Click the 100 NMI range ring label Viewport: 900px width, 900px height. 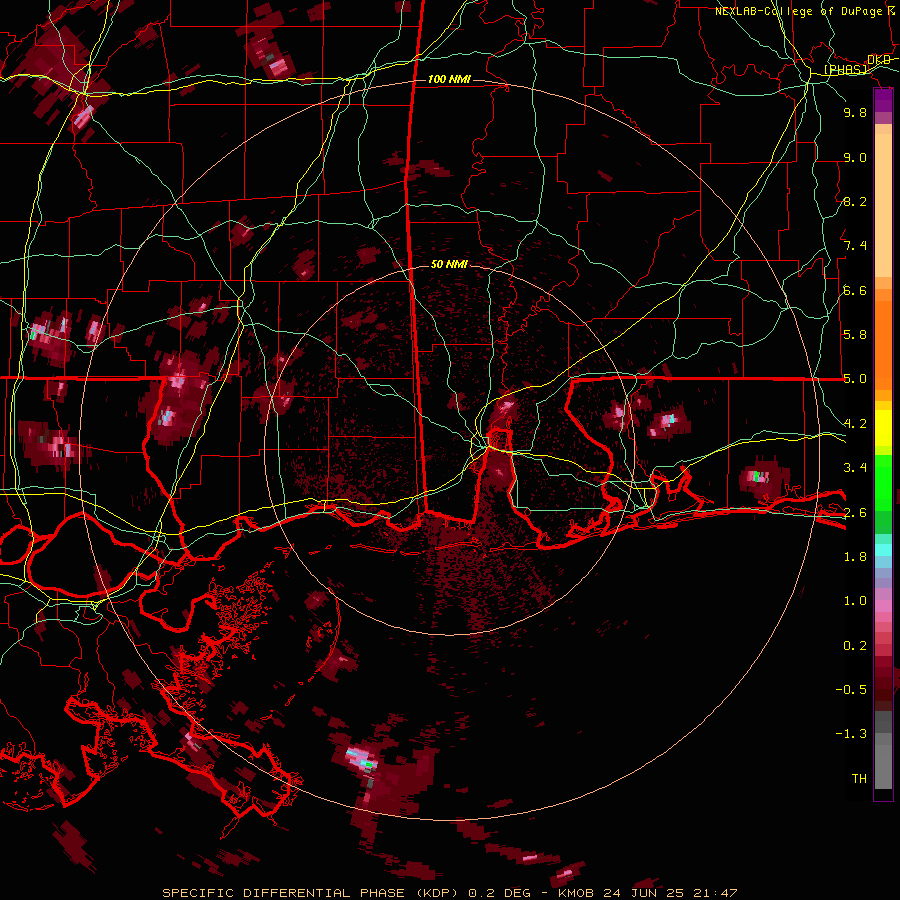tap(449, 79)
